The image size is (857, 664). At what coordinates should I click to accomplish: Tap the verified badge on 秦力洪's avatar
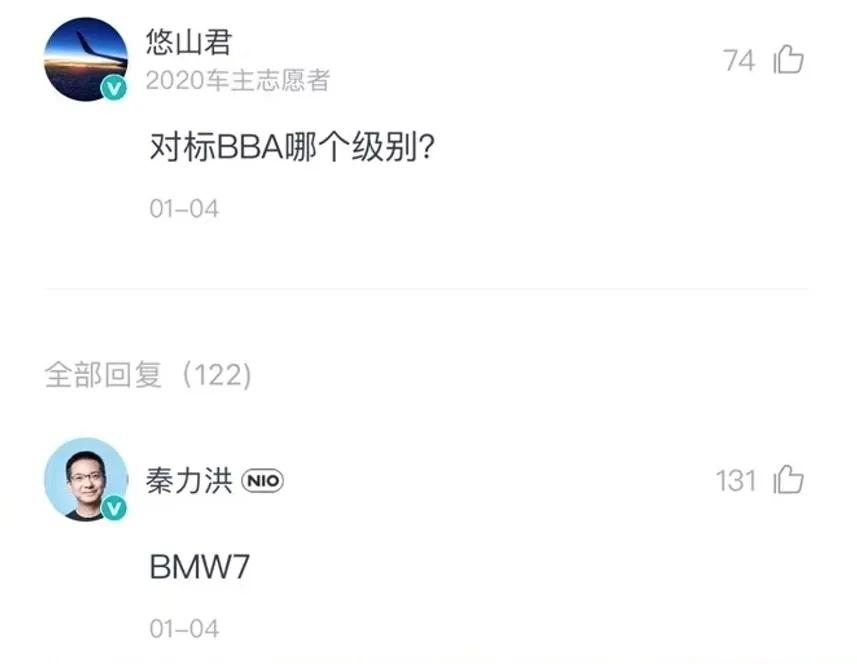(x=114, y=509)
